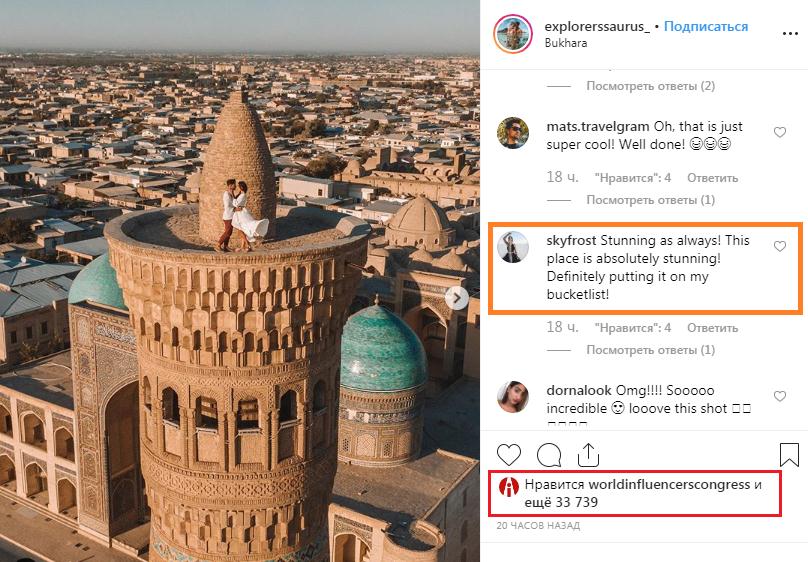The width and height of the screenshot is (808, 562).
Task: Like mats.travelgram's comment with the heart
Action: click(780, 132)
